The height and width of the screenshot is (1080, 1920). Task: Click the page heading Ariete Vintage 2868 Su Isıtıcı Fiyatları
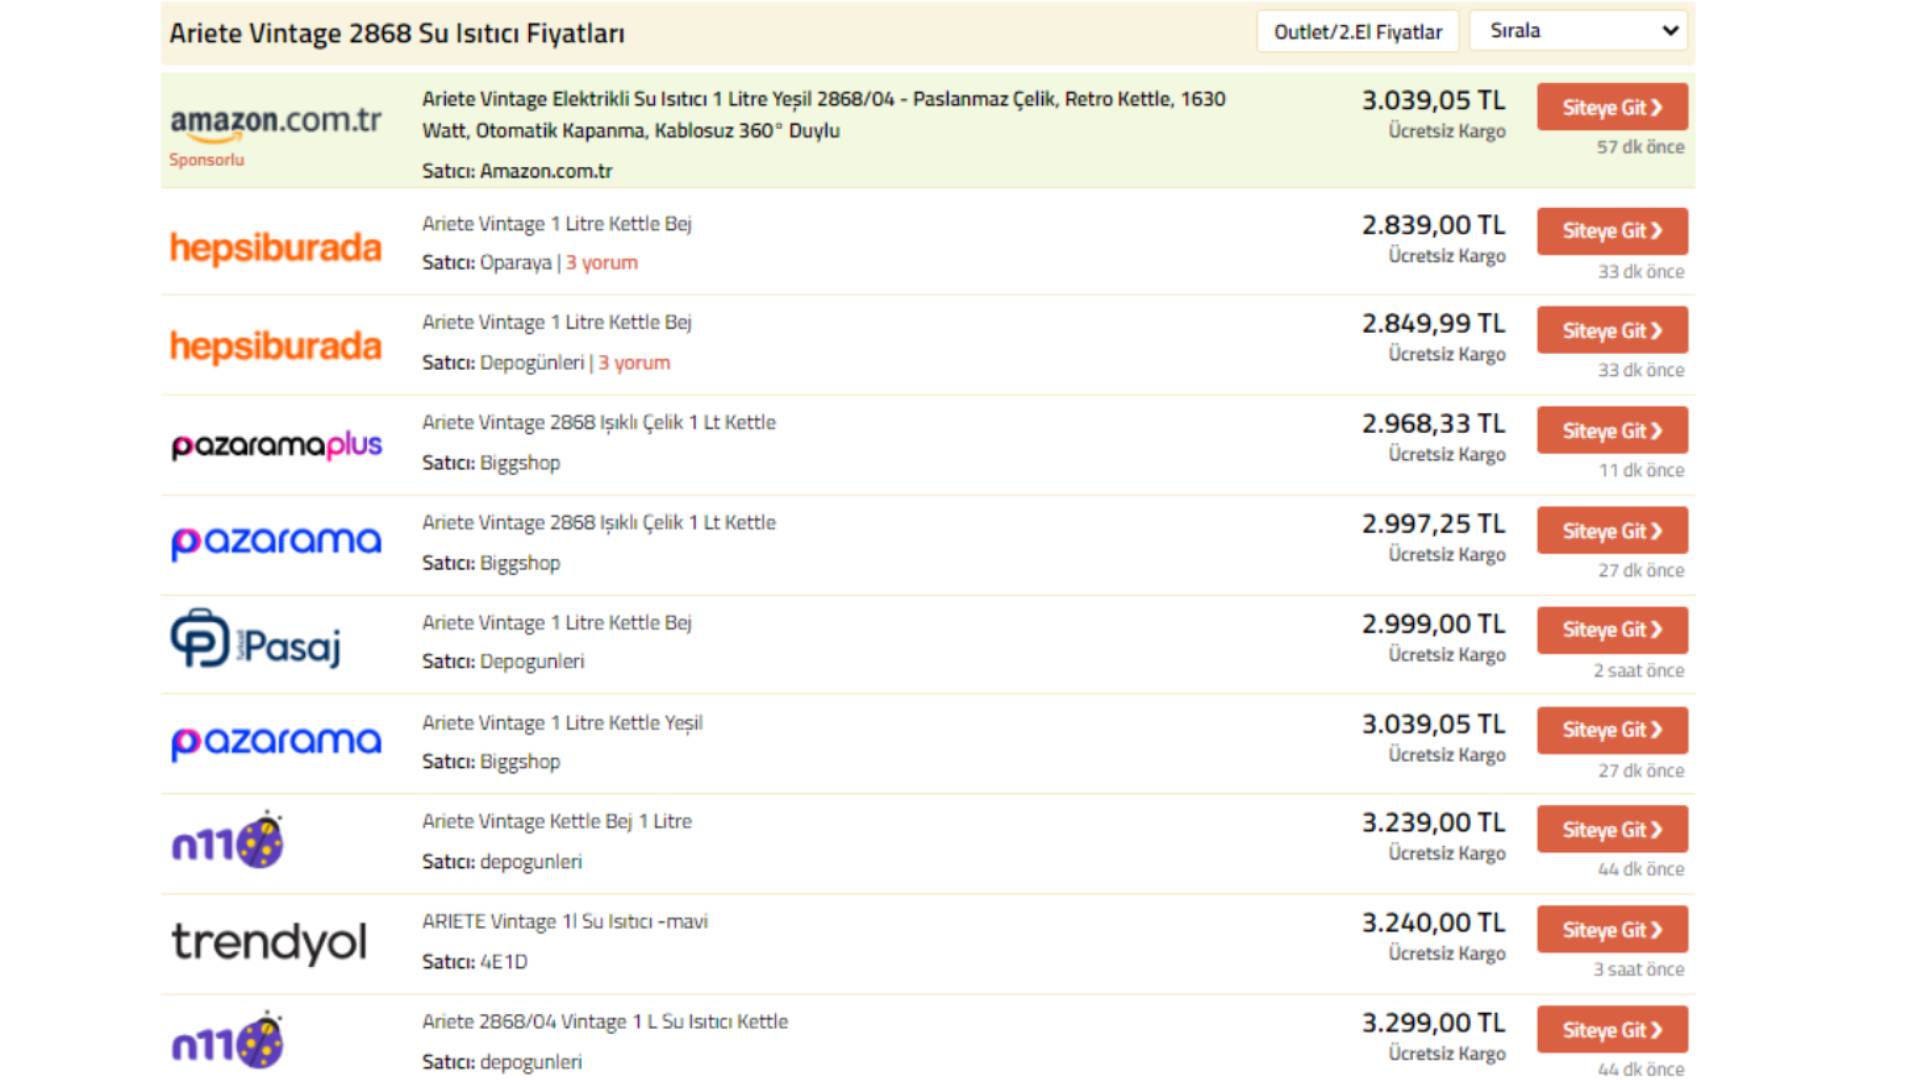[397, 33]
